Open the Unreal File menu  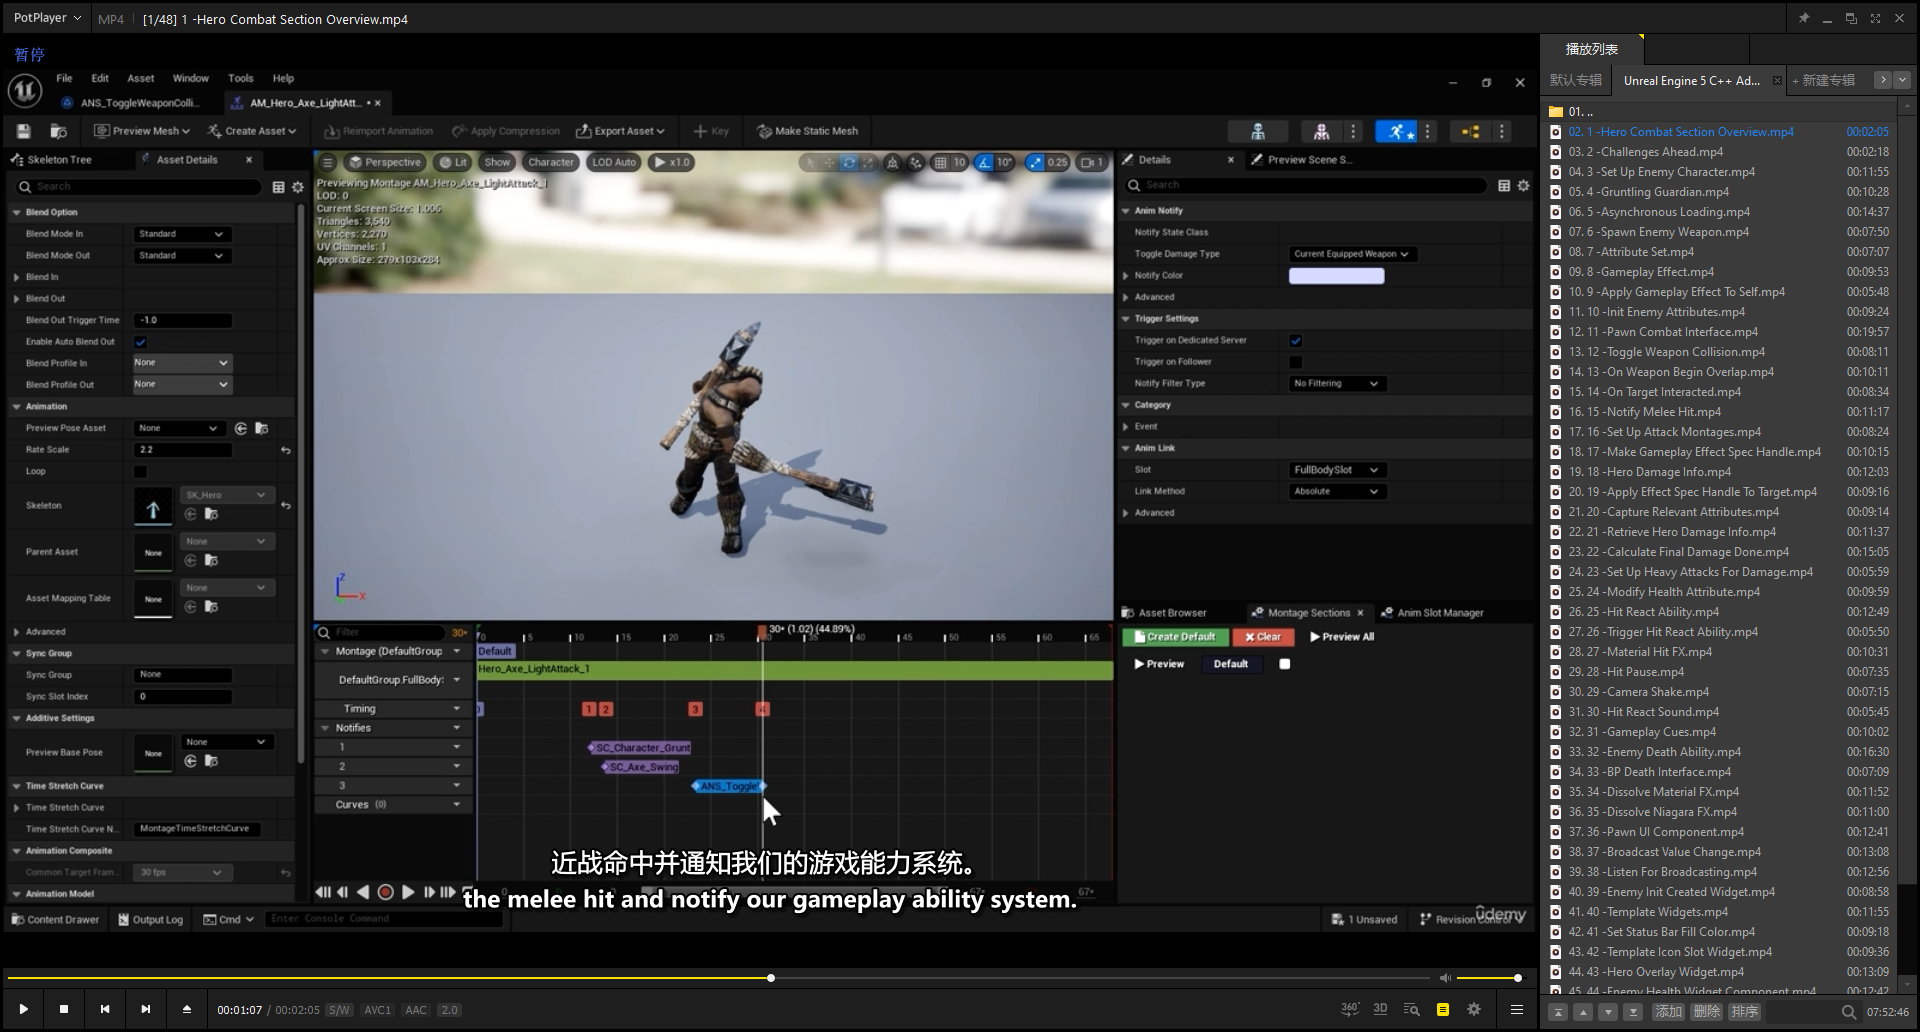[64, 78]
